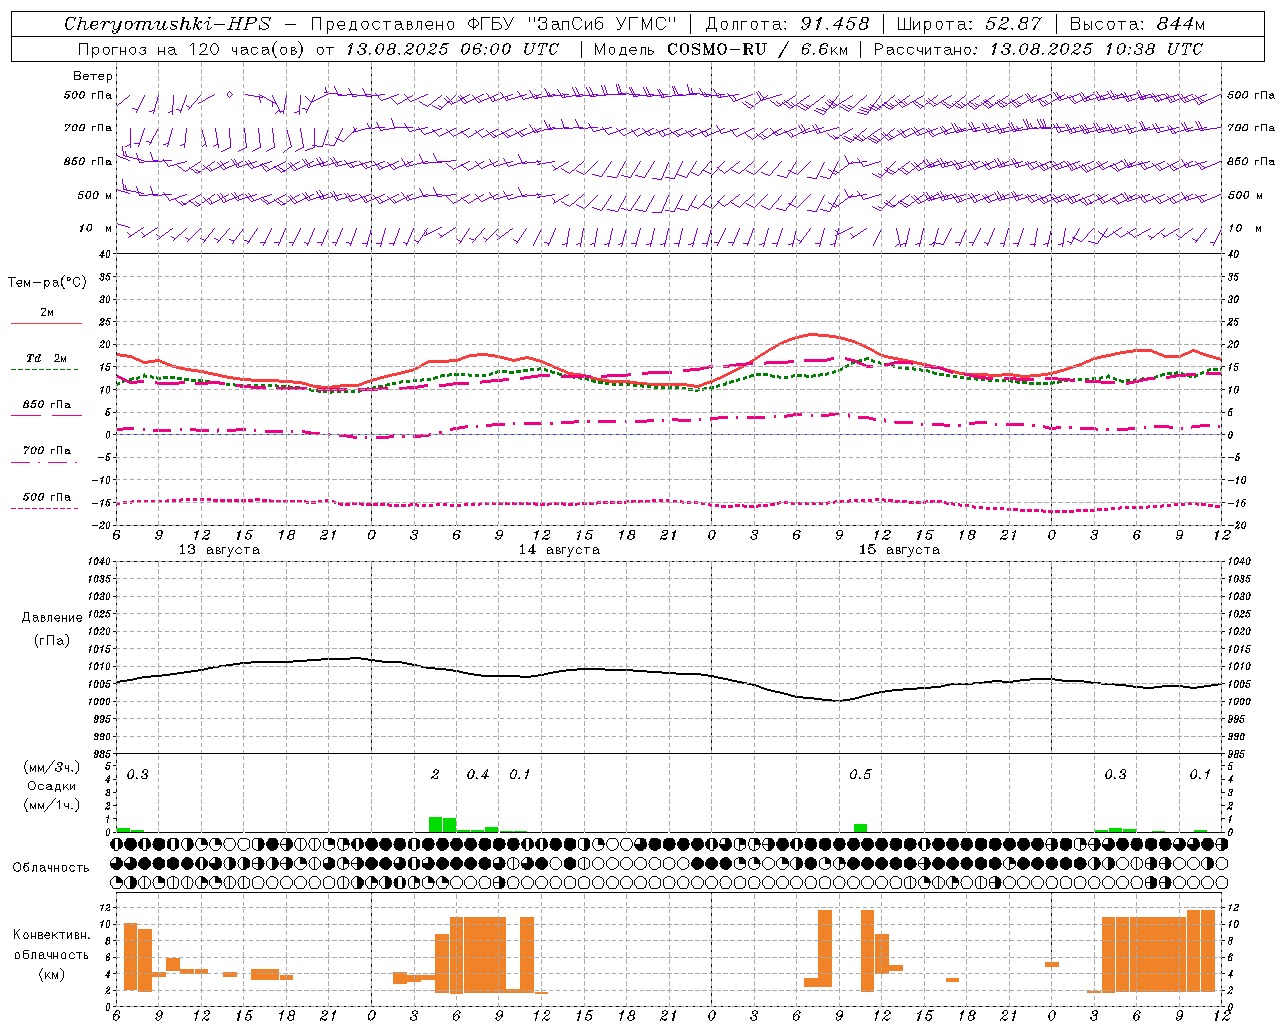This screenshot has width=1280, height=1024.
Task: Click the station title Cheryomushki-HPS
Action: 167,24
